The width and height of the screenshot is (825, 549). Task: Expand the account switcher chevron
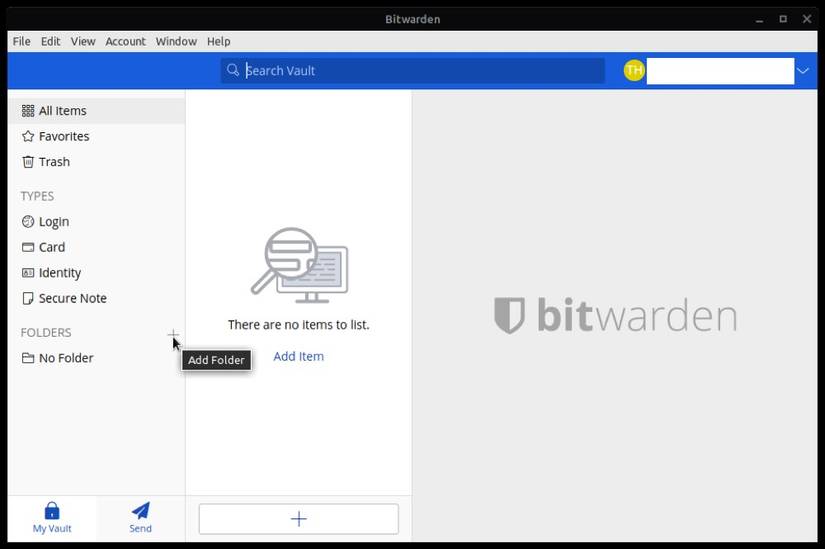click(802, 71)
